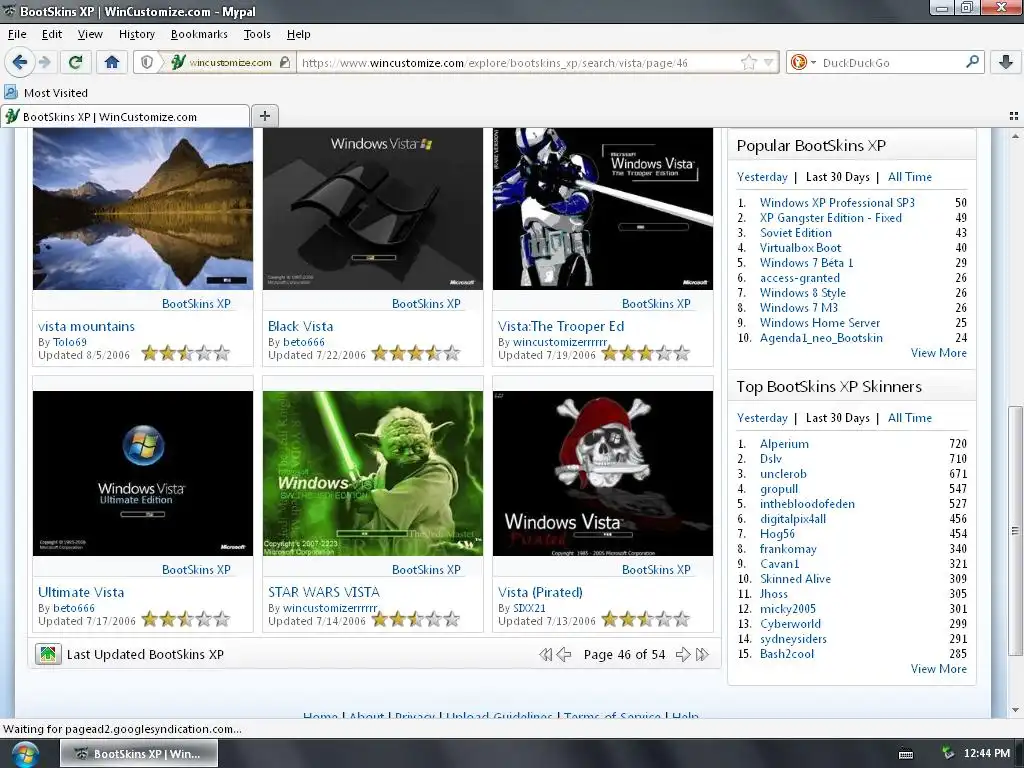Click STAR WARS VISTA title link
1024x768 pixels.
pos(323,592)
